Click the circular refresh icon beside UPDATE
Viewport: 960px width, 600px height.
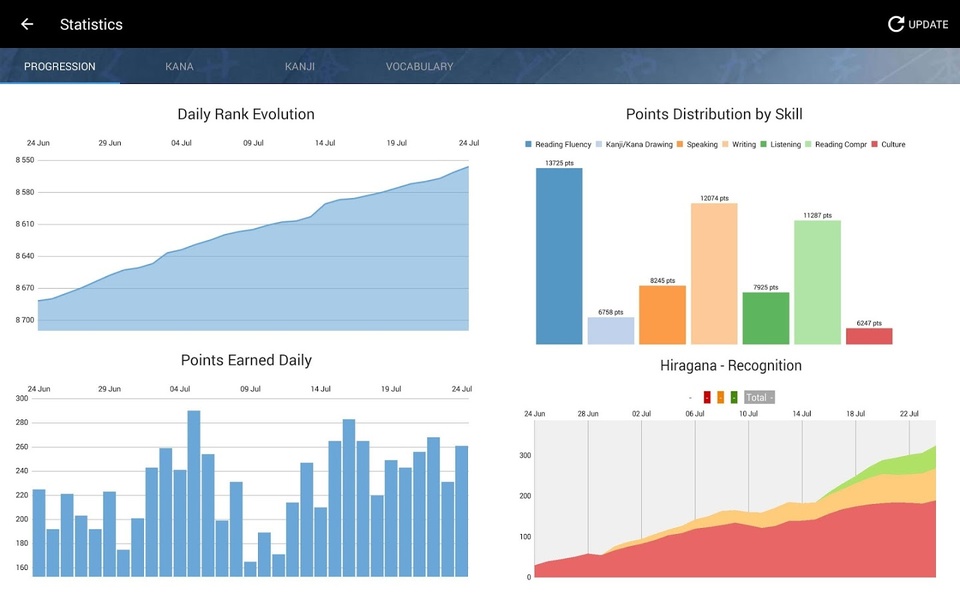pyautogui.click(x=896, y=24)
